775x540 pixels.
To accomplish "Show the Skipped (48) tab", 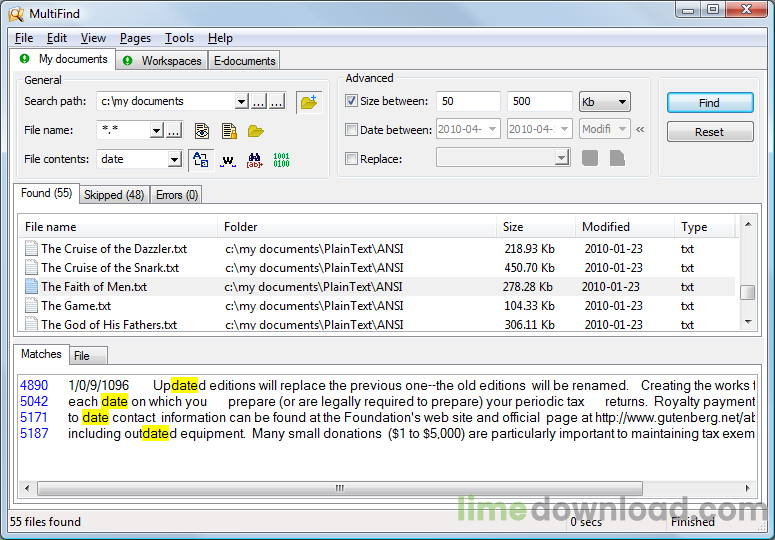I will click(114, 195).
